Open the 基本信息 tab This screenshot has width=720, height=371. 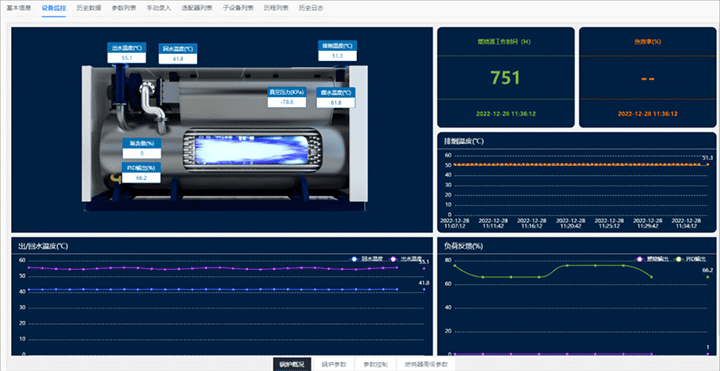click(x=18, y=8)
